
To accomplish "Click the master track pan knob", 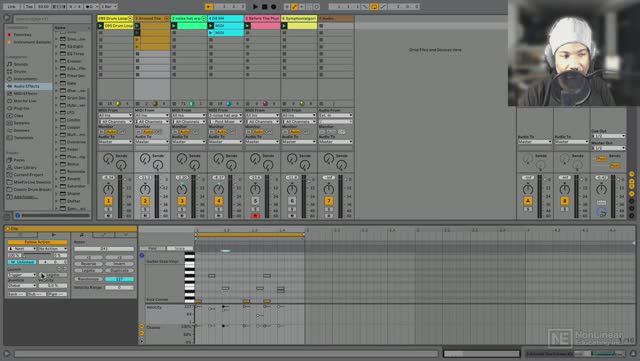I will [601, 189].
